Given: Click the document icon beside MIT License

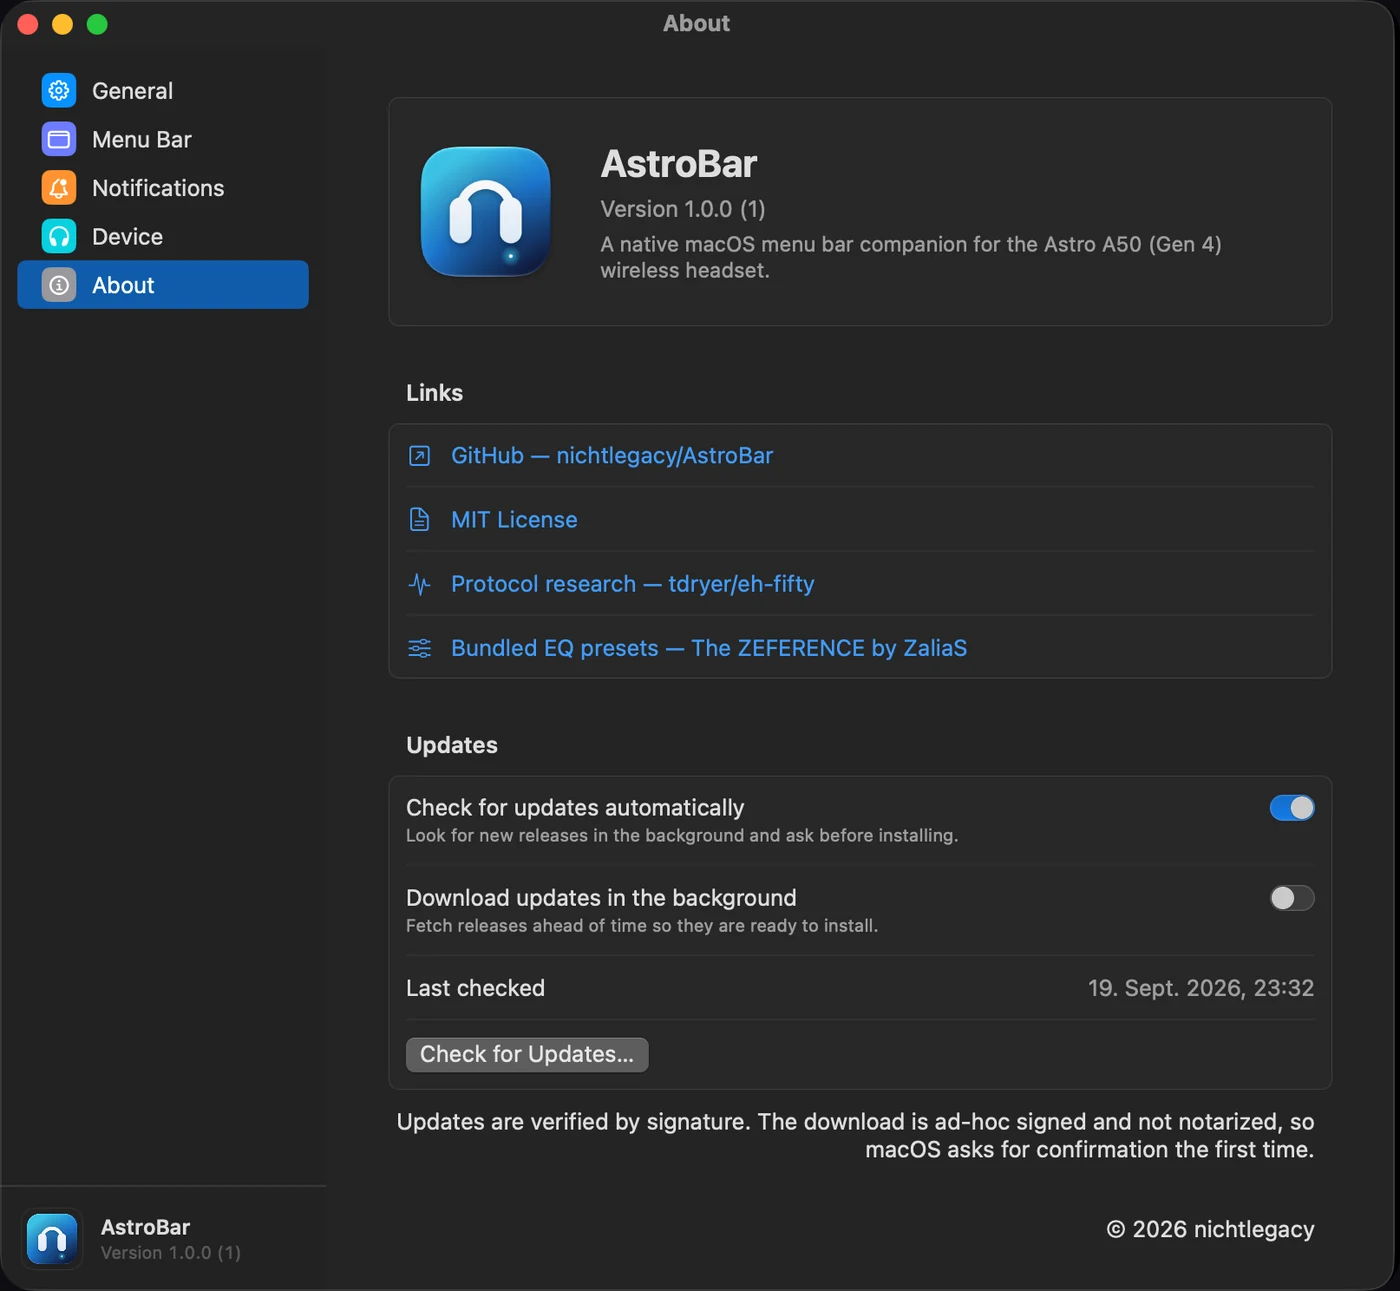Looking at the screenshot, I should 420,520.
